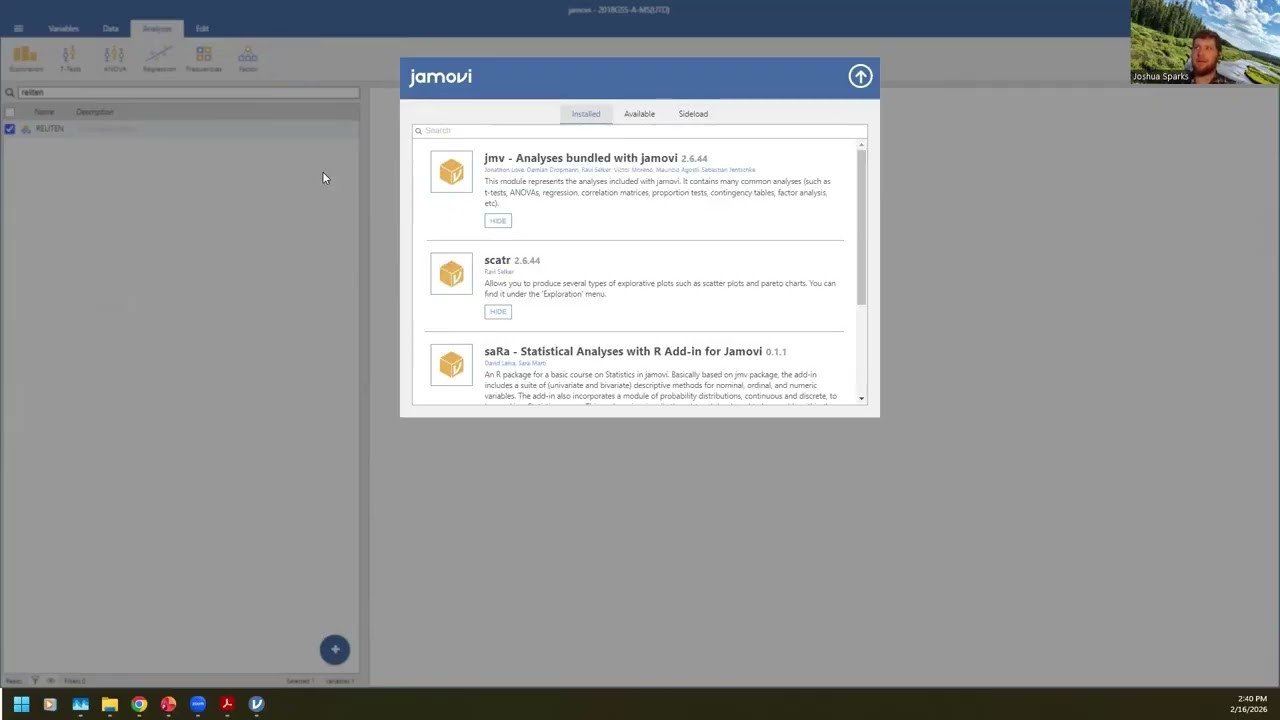Viewport: 1280px width, 720px height.
Task: Click the module list scroll-up arrow
Action: (862, 145)
